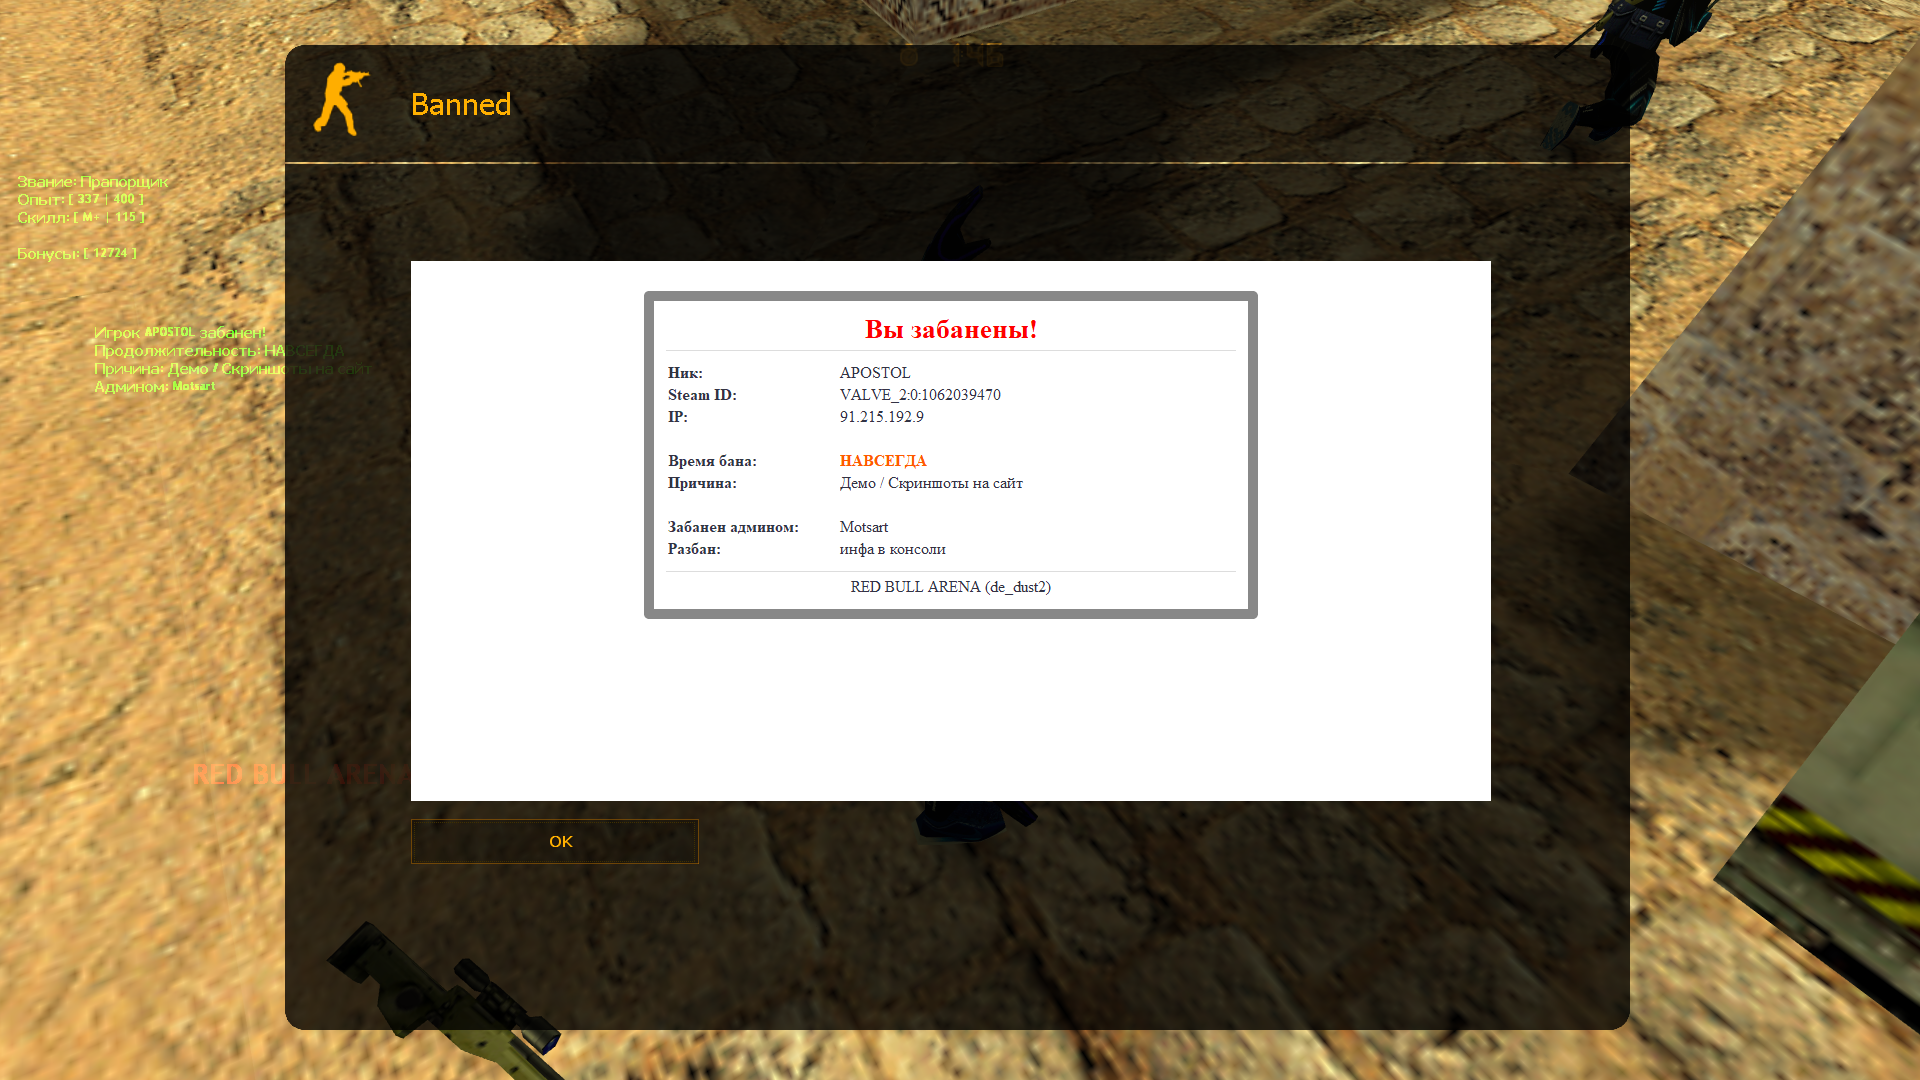
Task: Click the nickname value APOSTOL
Action: coord(874,373)
